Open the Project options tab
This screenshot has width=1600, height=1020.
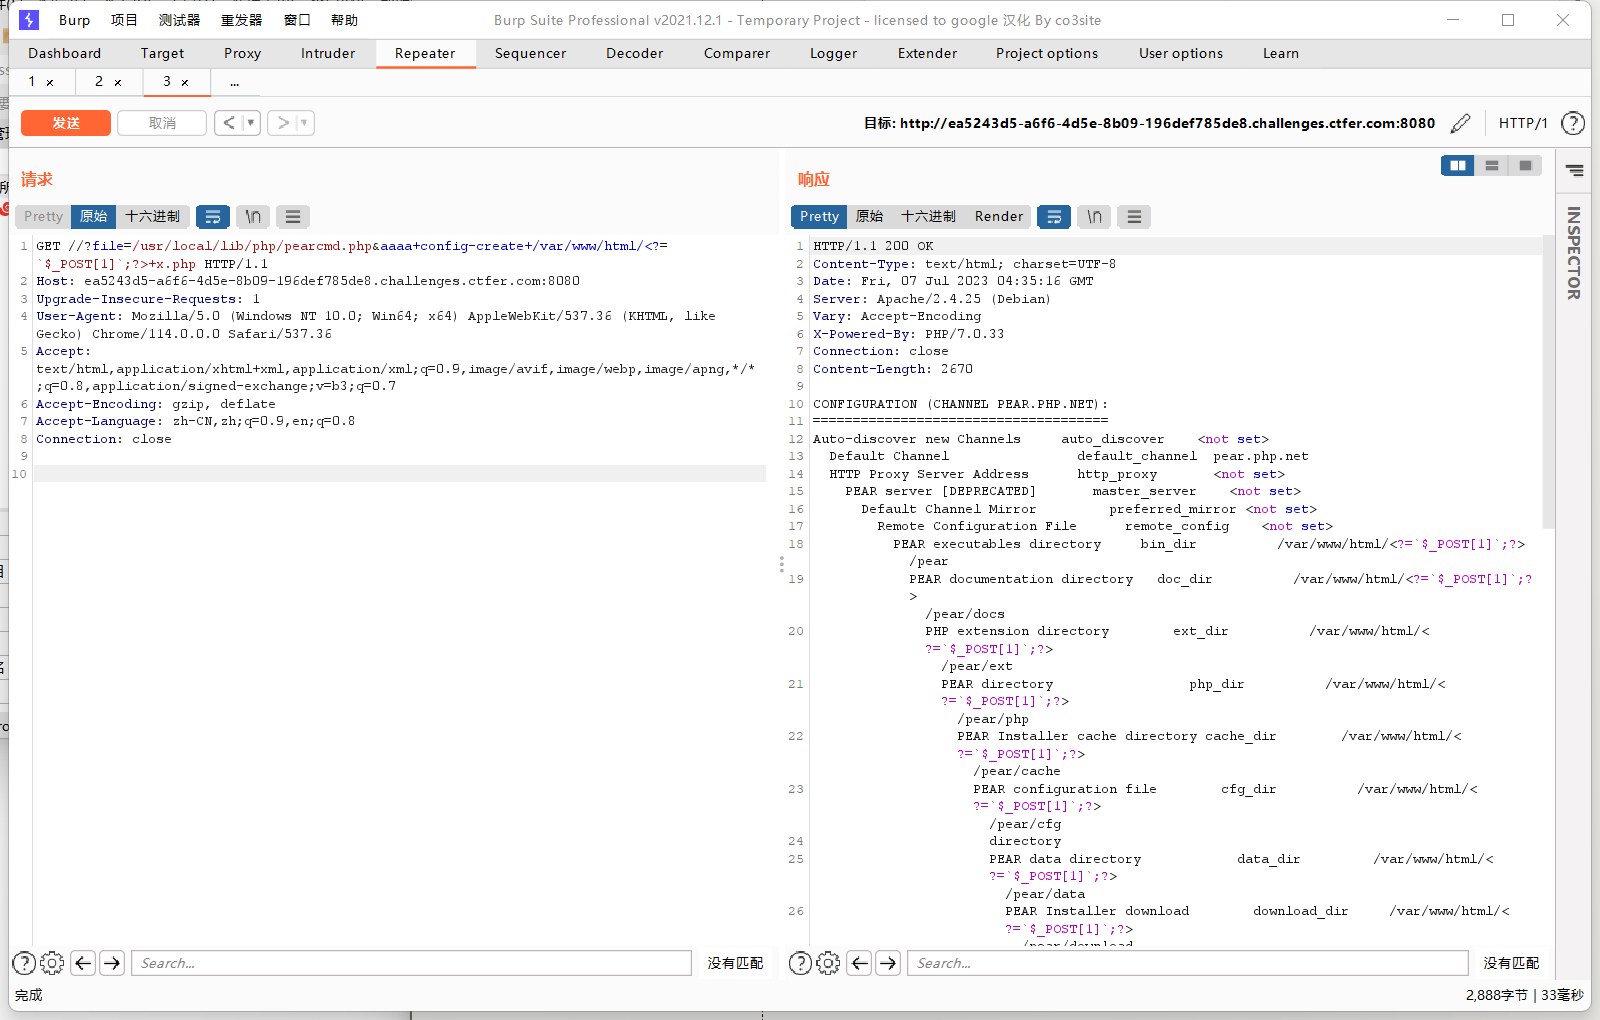click(x=1047, y=54)
